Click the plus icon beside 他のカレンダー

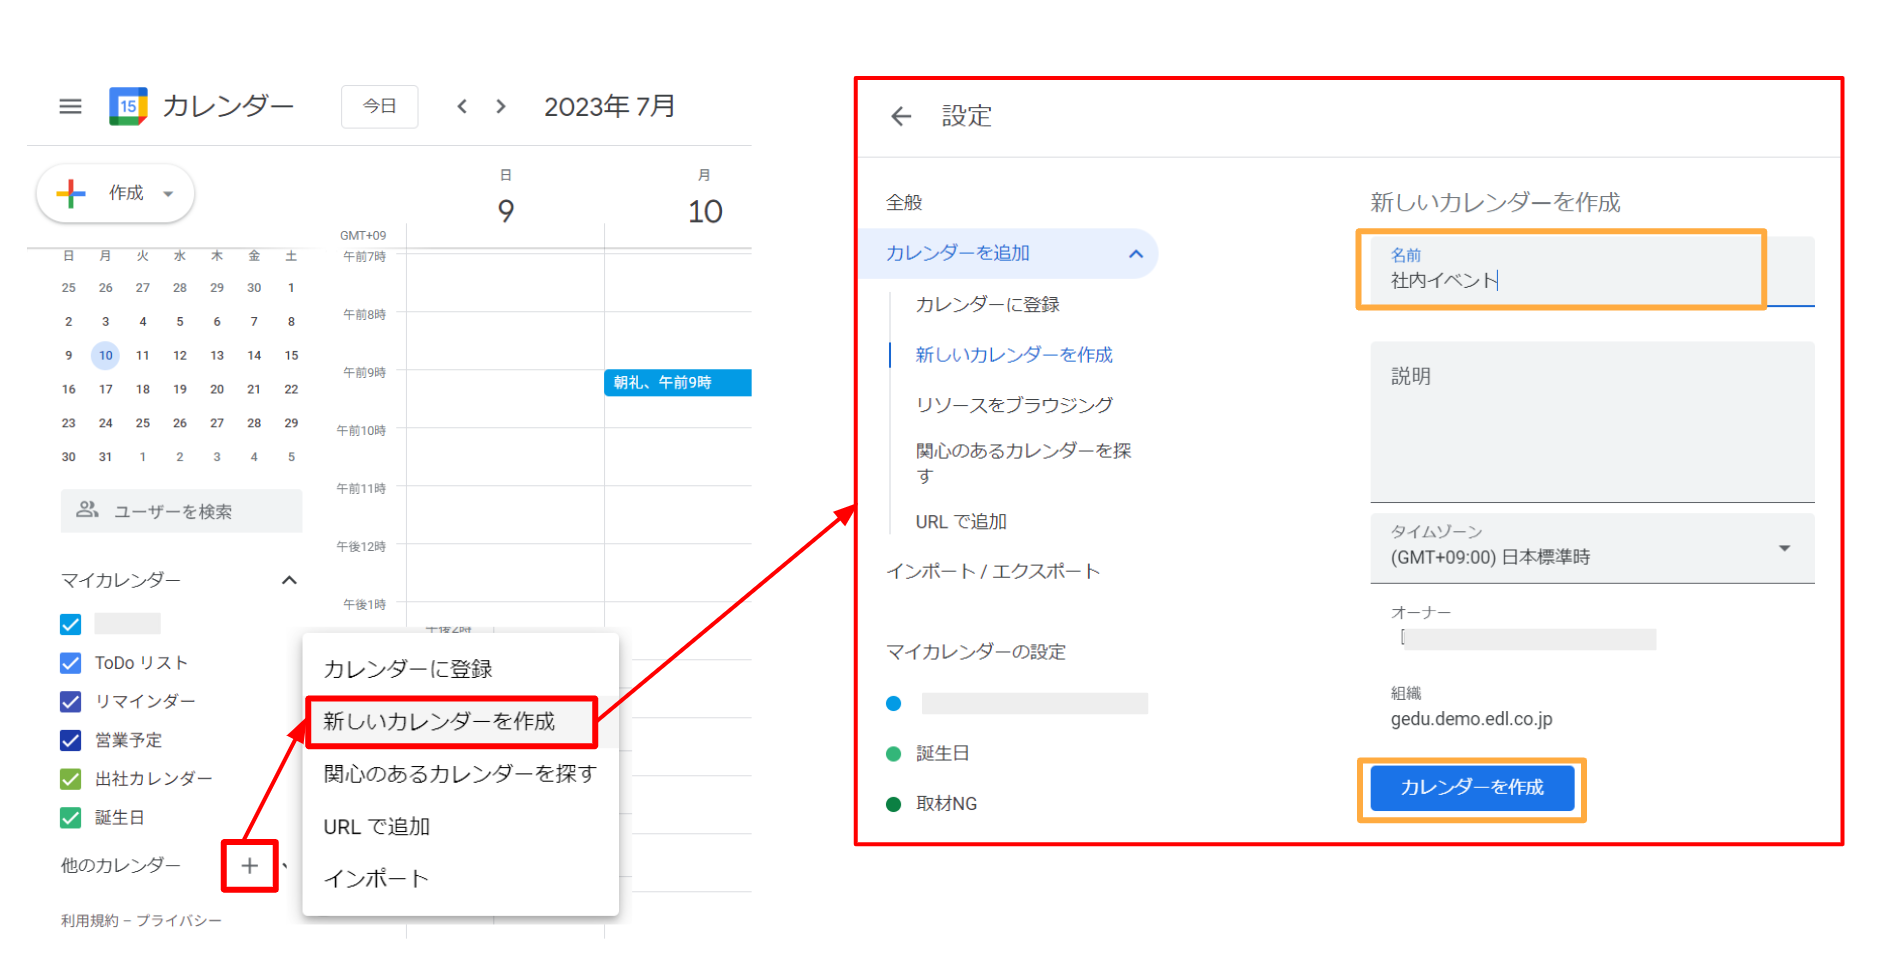[249, 866]
